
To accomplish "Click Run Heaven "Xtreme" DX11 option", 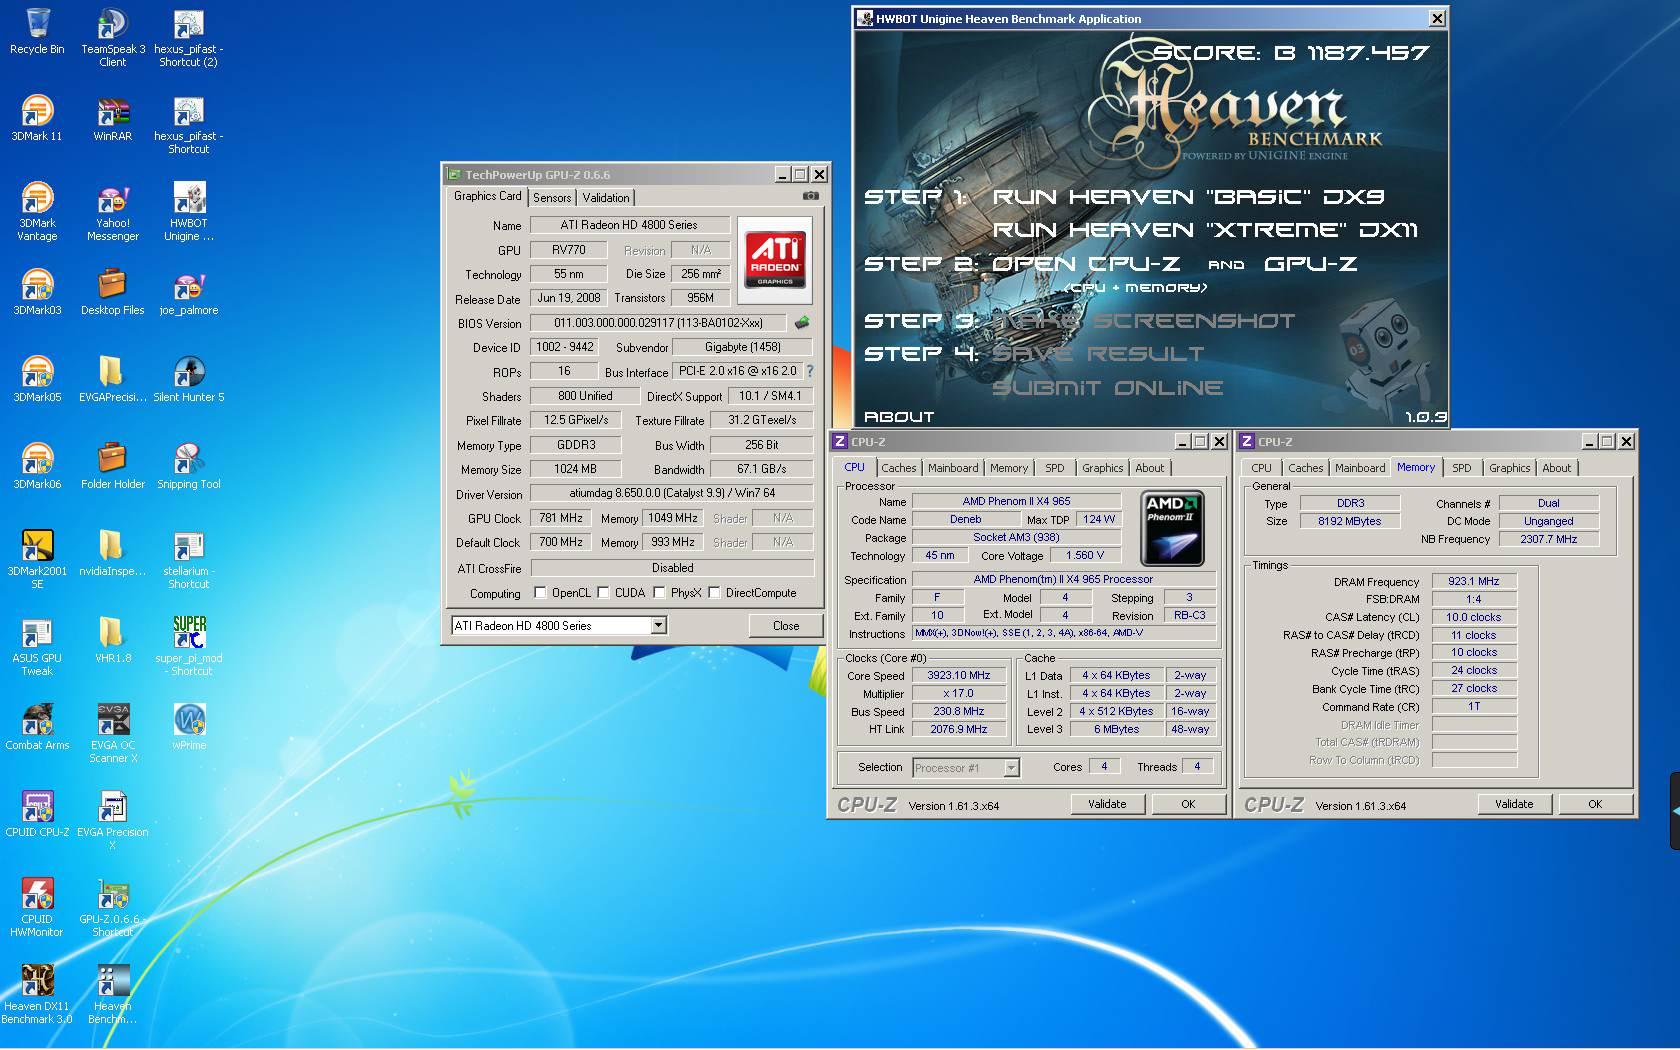I will (x=1205, y=230).
